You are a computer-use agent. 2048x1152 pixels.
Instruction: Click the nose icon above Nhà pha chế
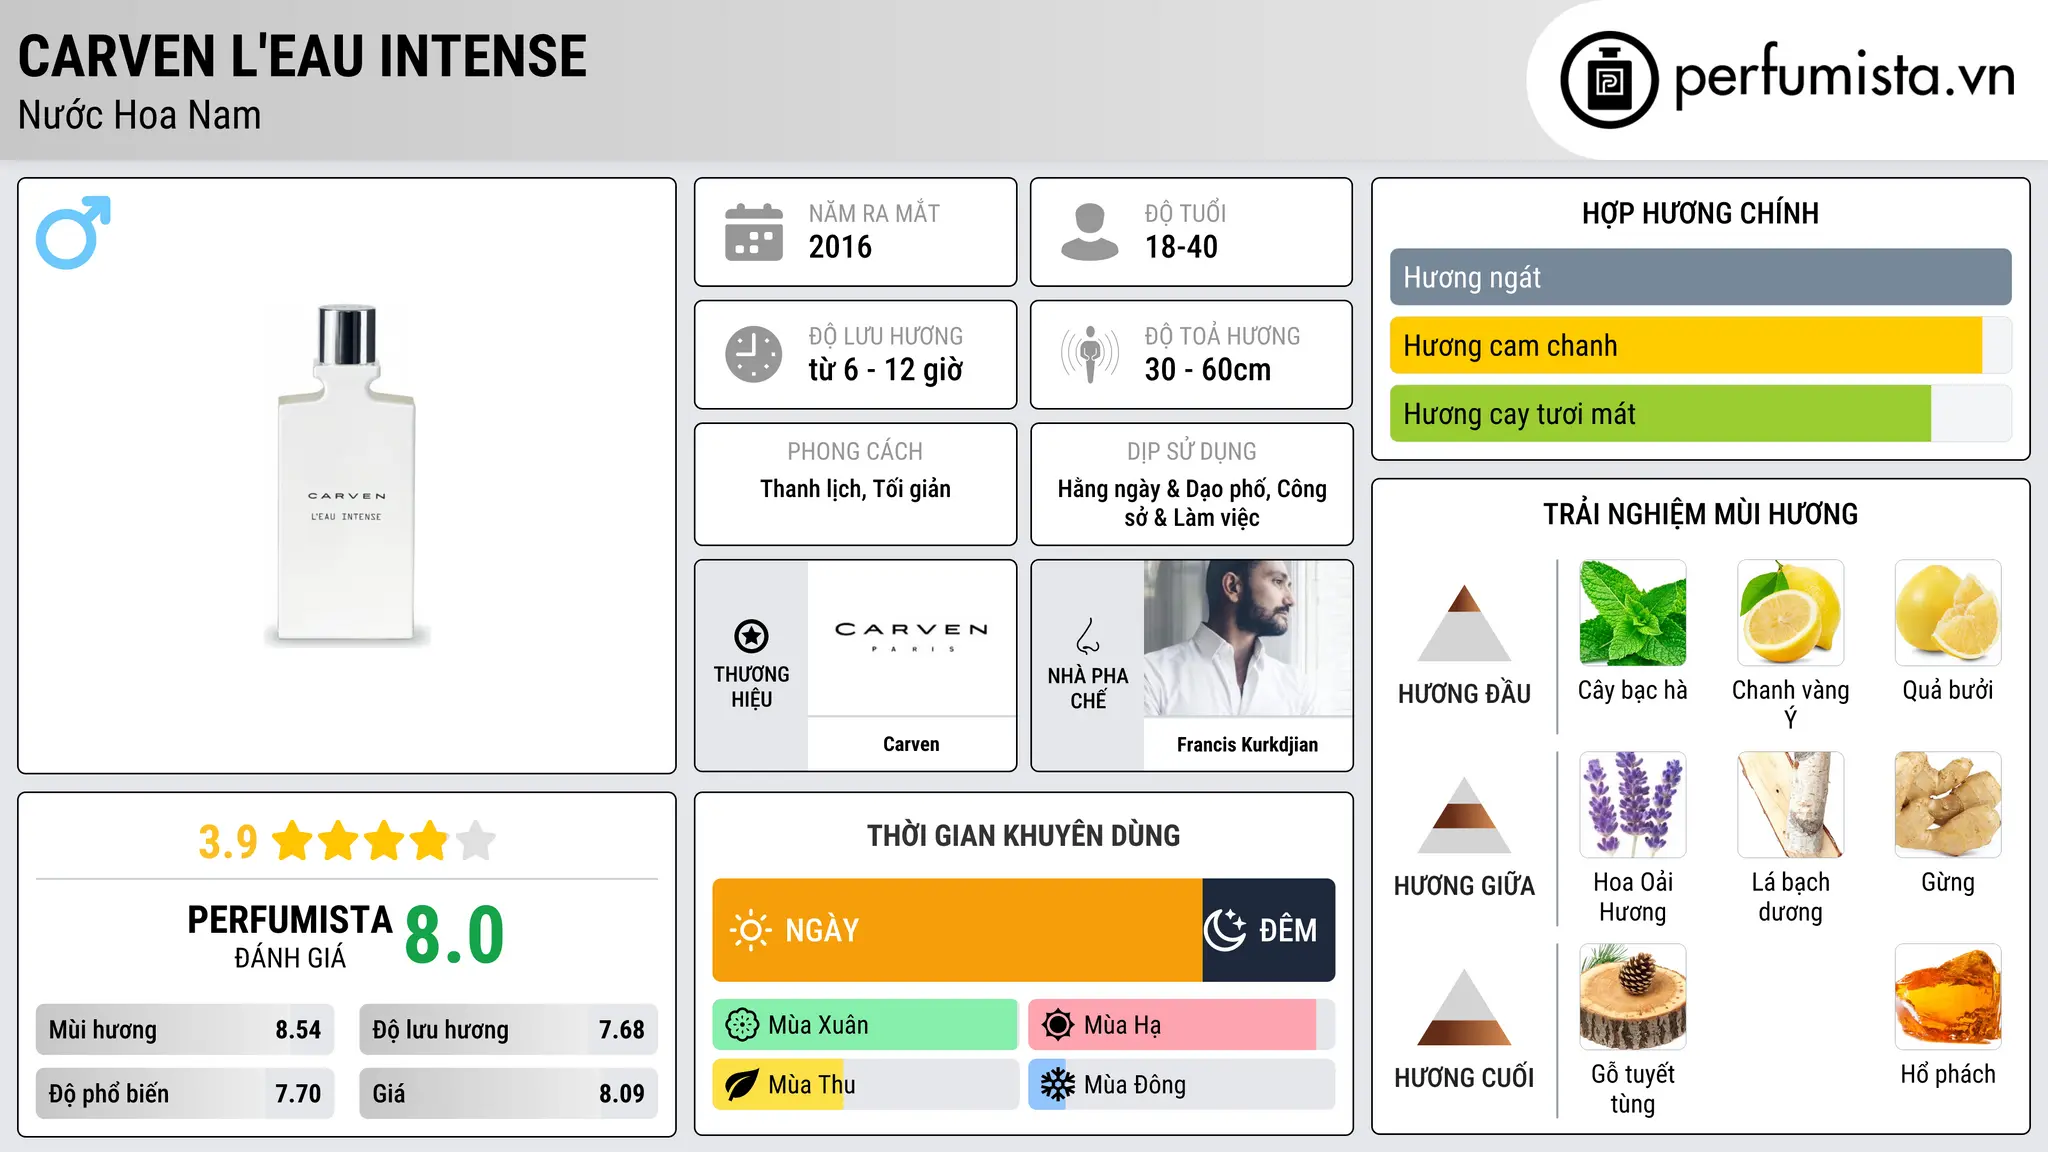tap(1088, 636)
